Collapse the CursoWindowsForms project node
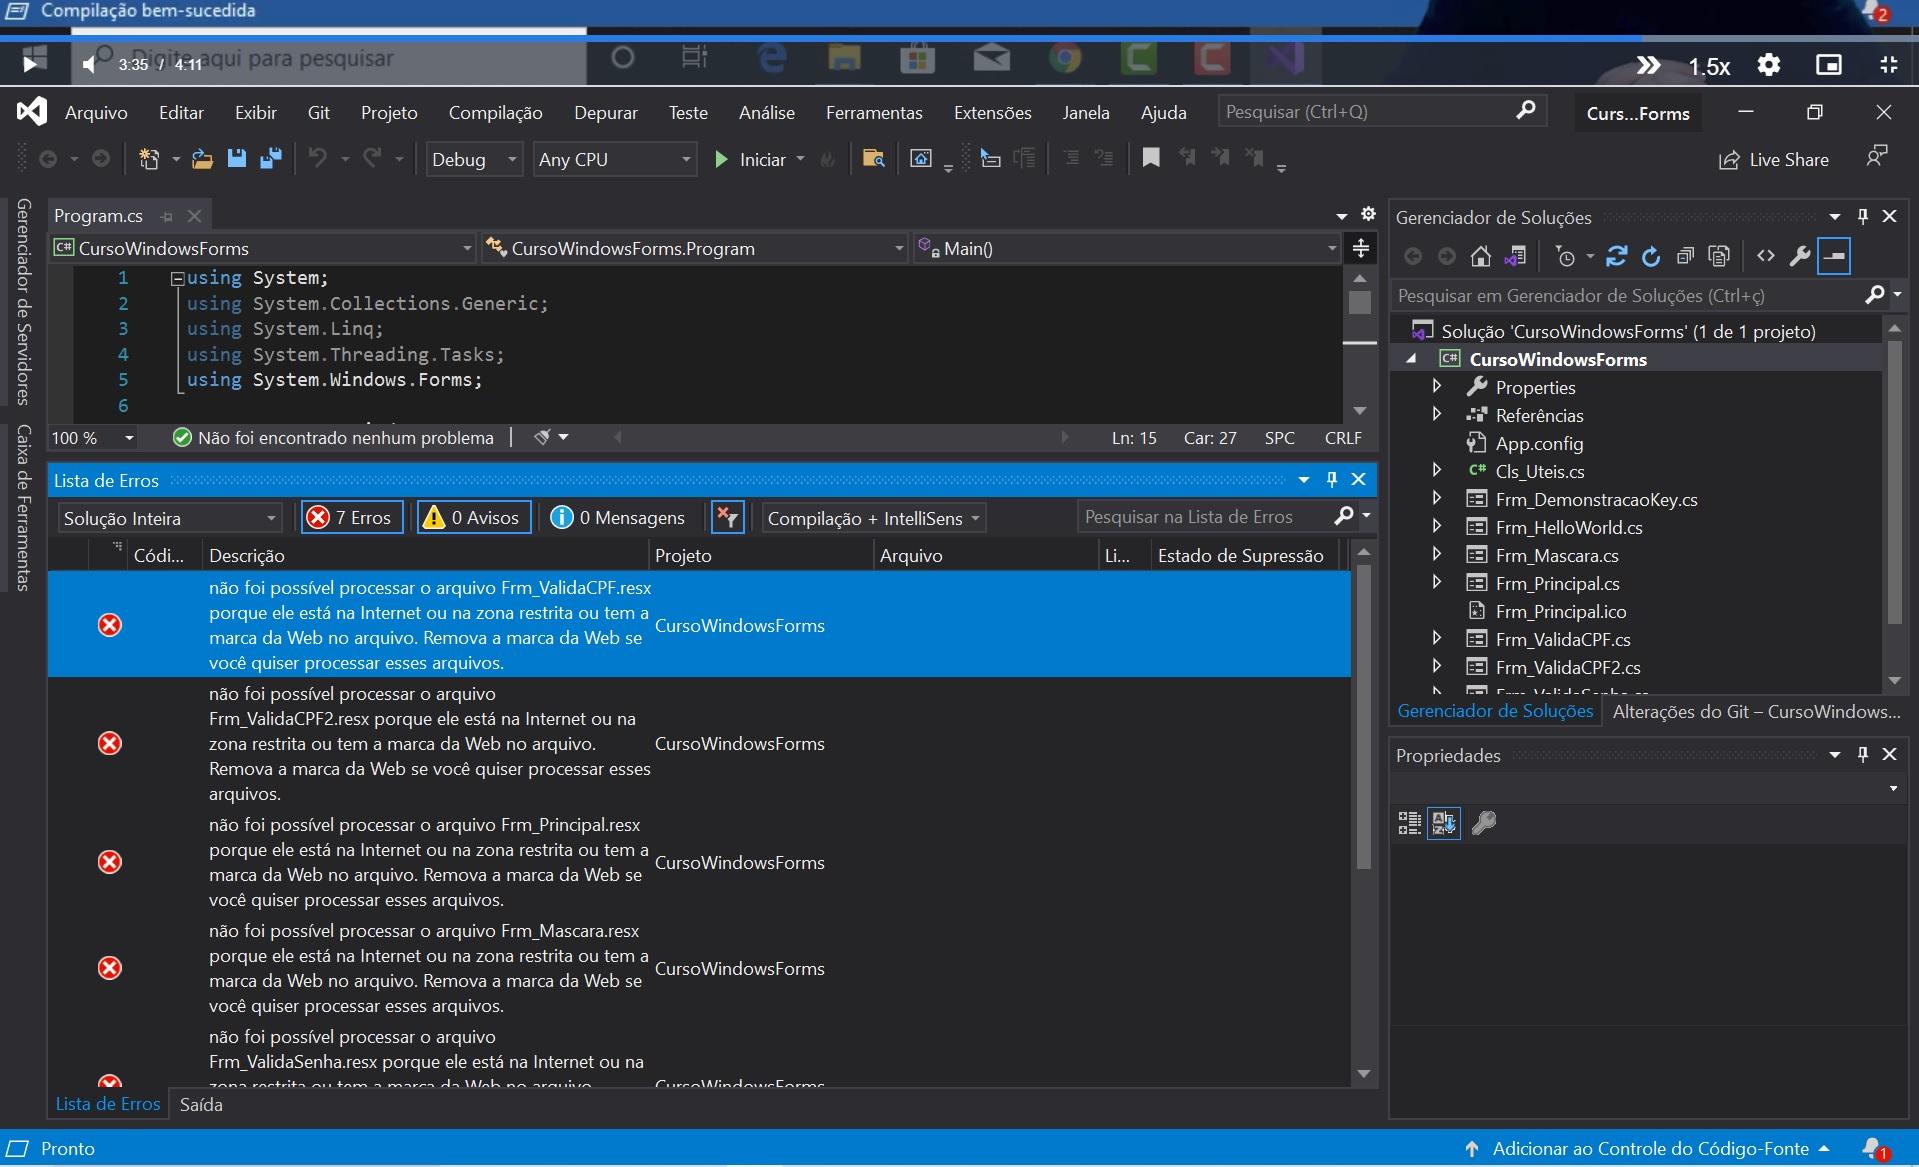Viewport: 1919px width, 1167px height. (x=1411, y=359)
